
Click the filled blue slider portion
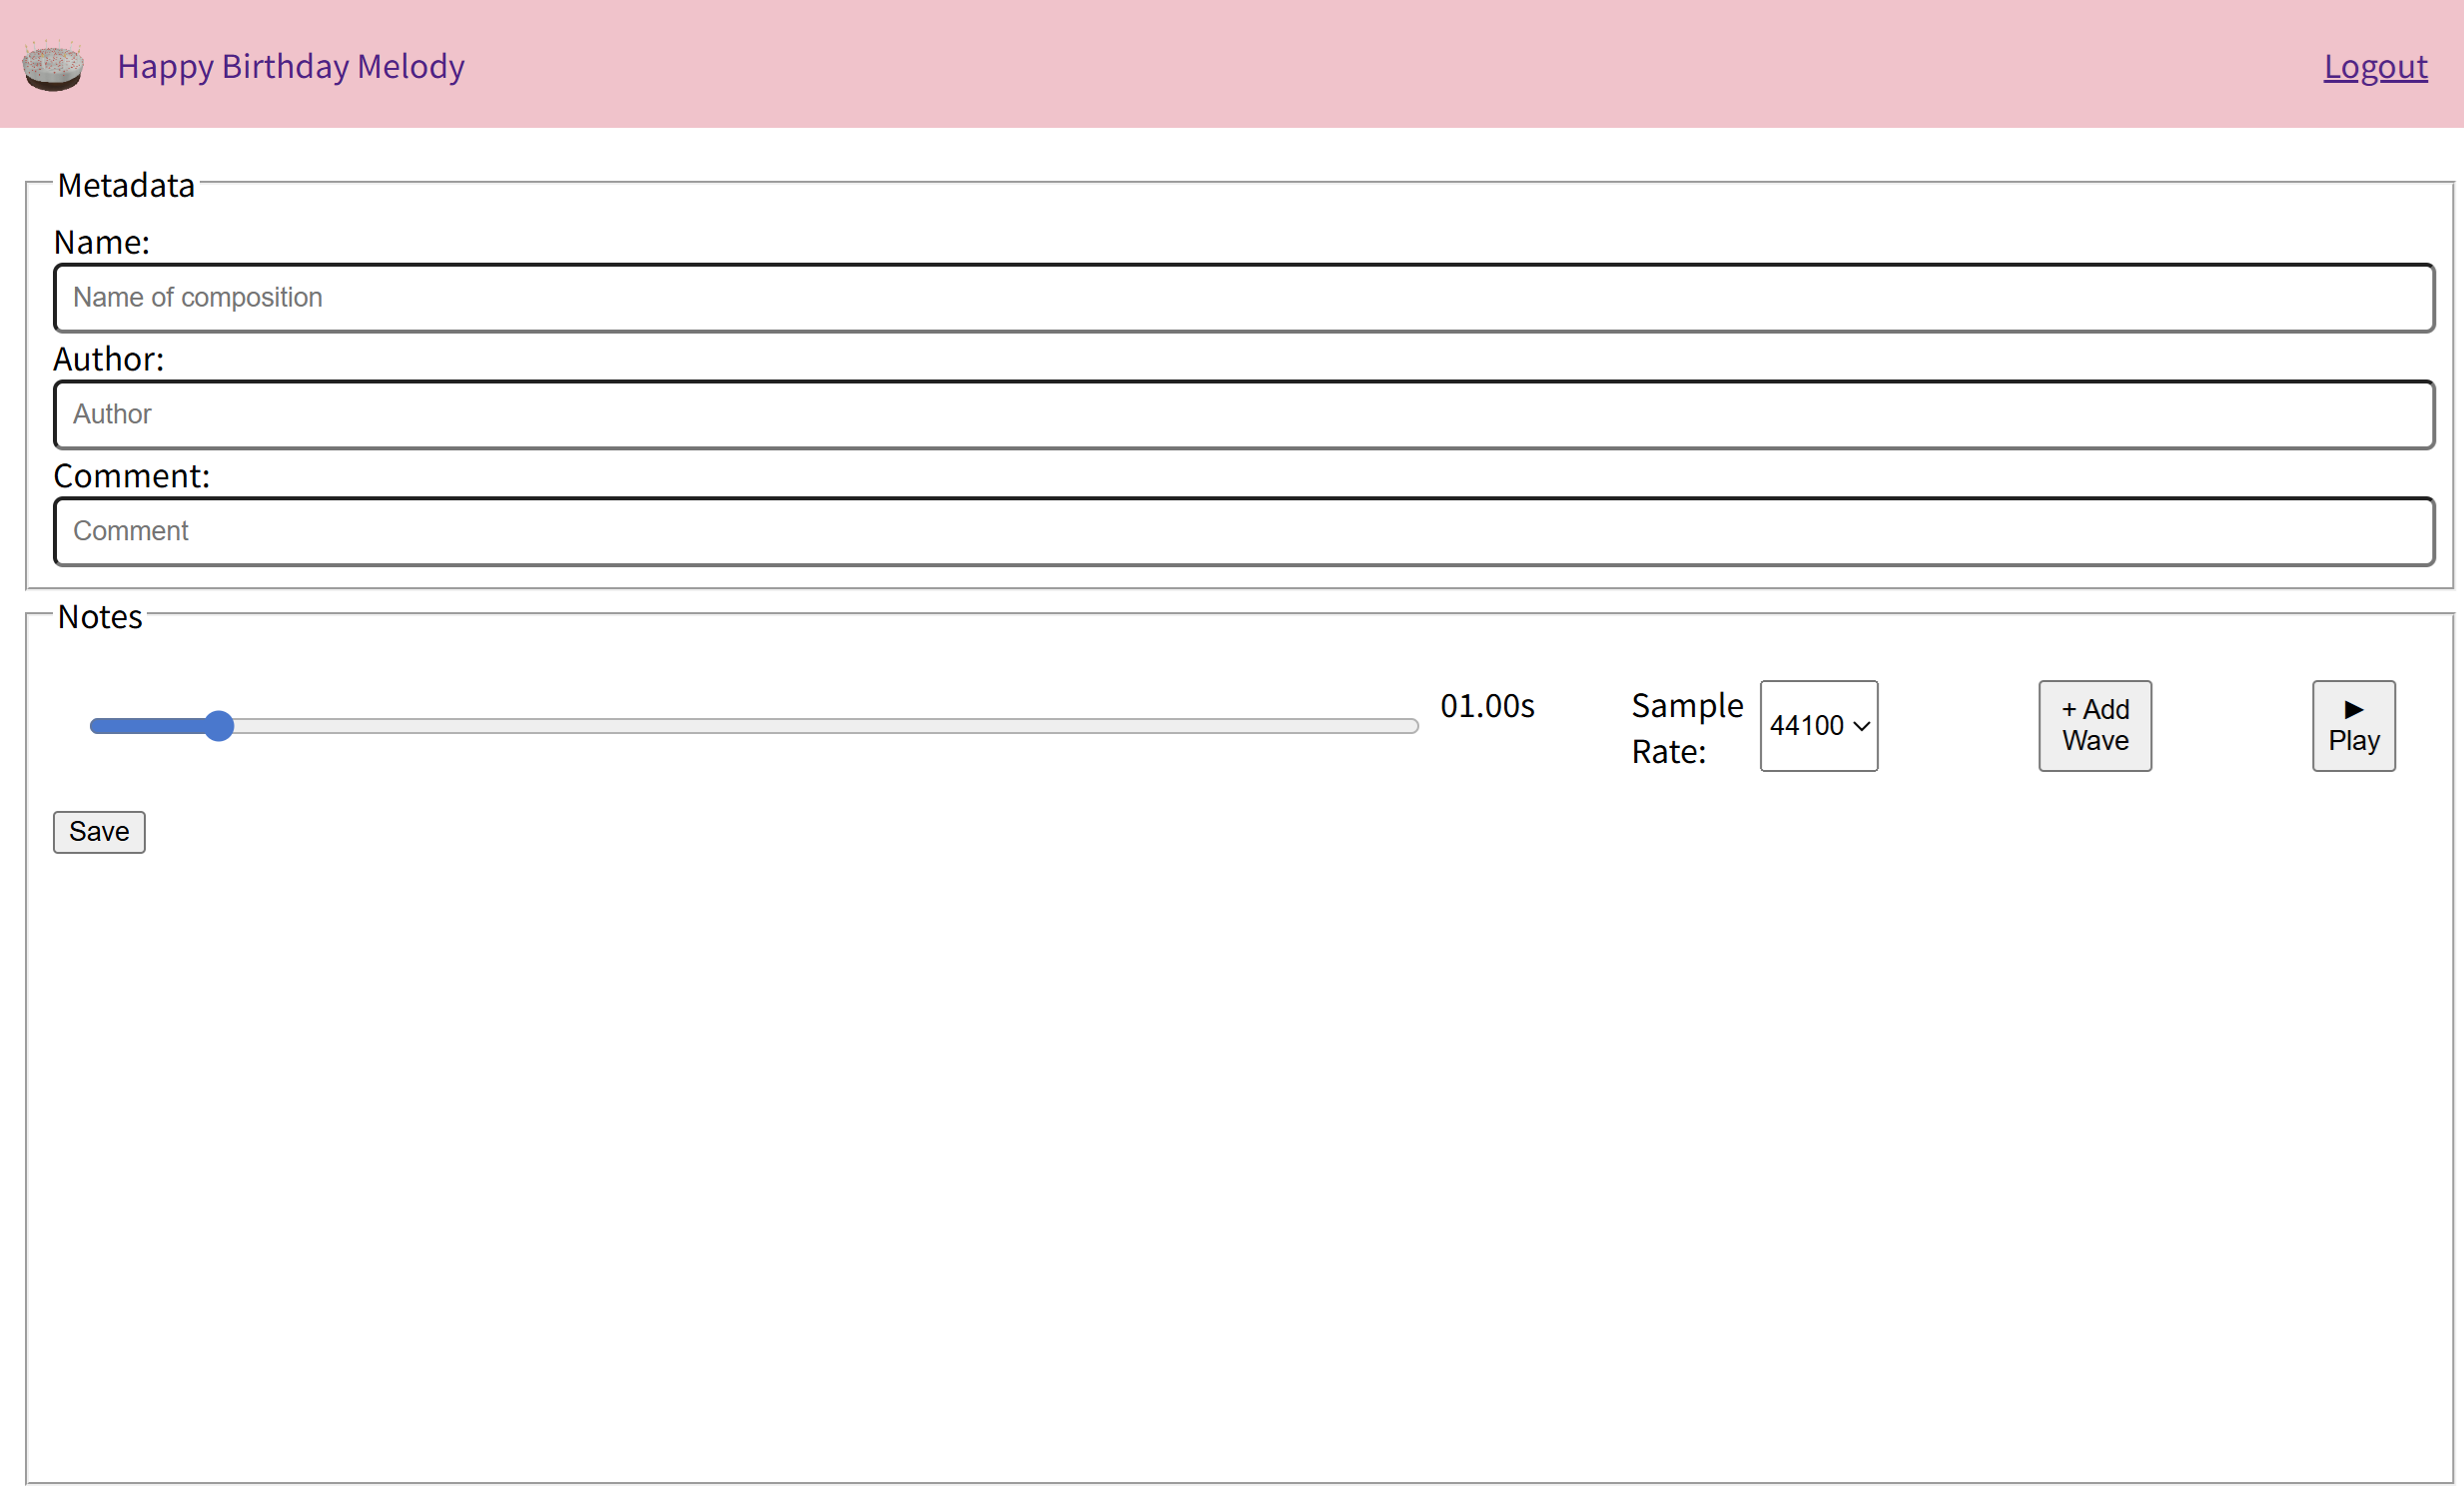150,726
